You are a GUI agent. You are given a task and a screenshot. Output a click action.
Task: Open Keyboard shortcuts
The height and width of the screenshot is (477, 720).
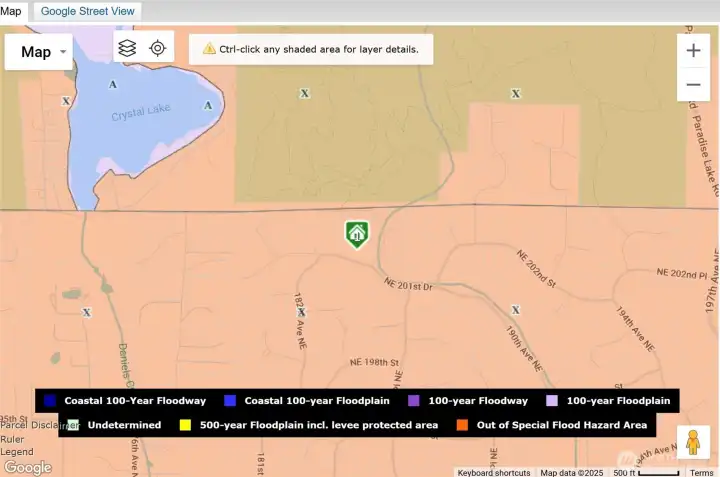tap(494, 472)
